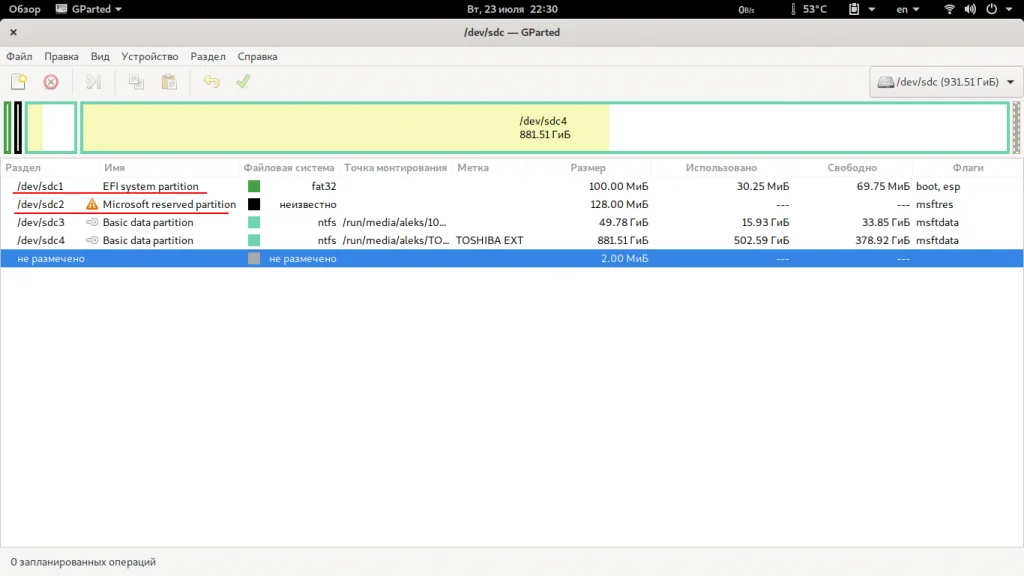Click the 0 запланированных операций status text
Image resolution: width=1024 pixels, height=576 pixels.
83,562
